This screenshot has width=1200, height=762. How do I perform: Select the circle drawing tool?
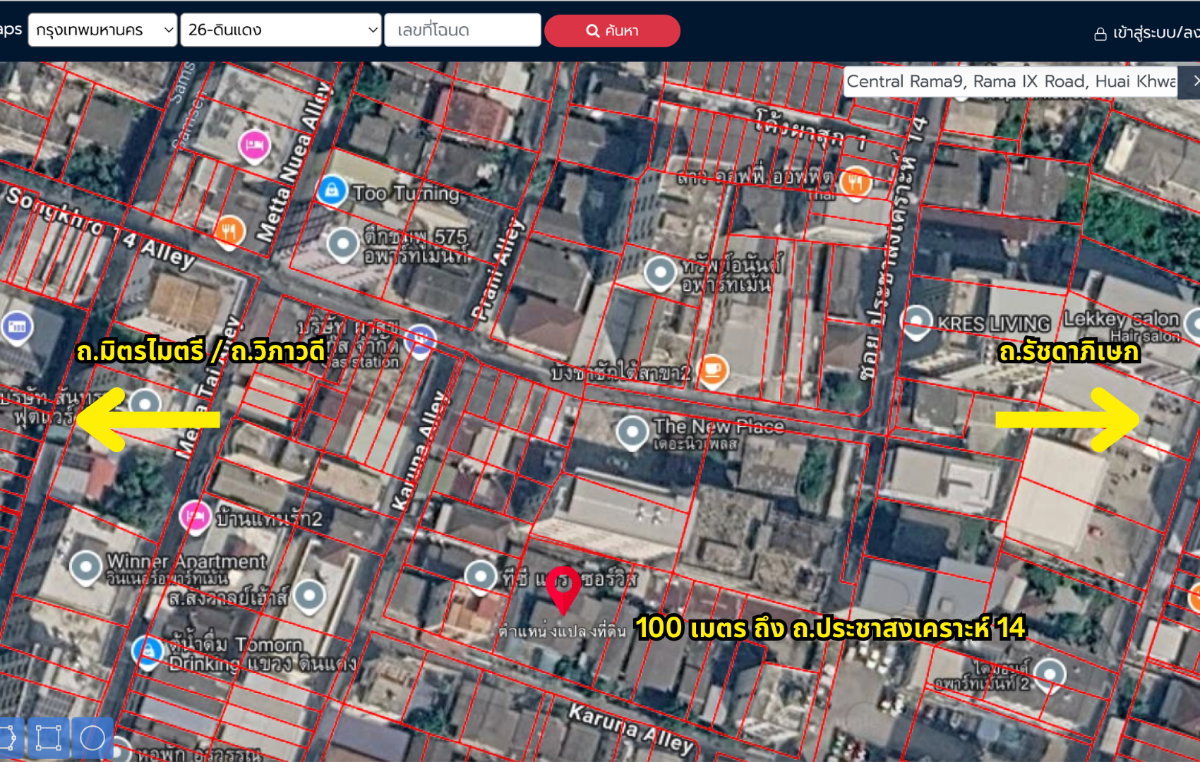pyautogui.click(x=92, y=738)
